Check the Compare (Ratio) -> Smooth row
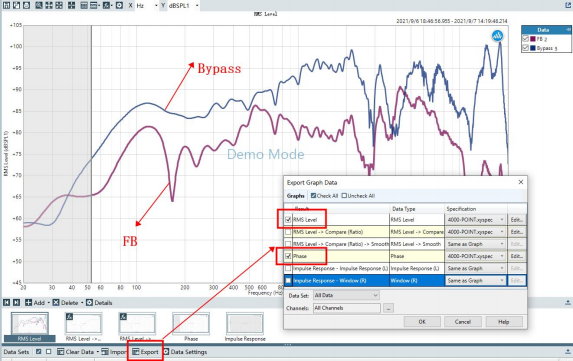The height and width of the screenshot is (361, 573). pyautogui.click(x=288, y=244)
